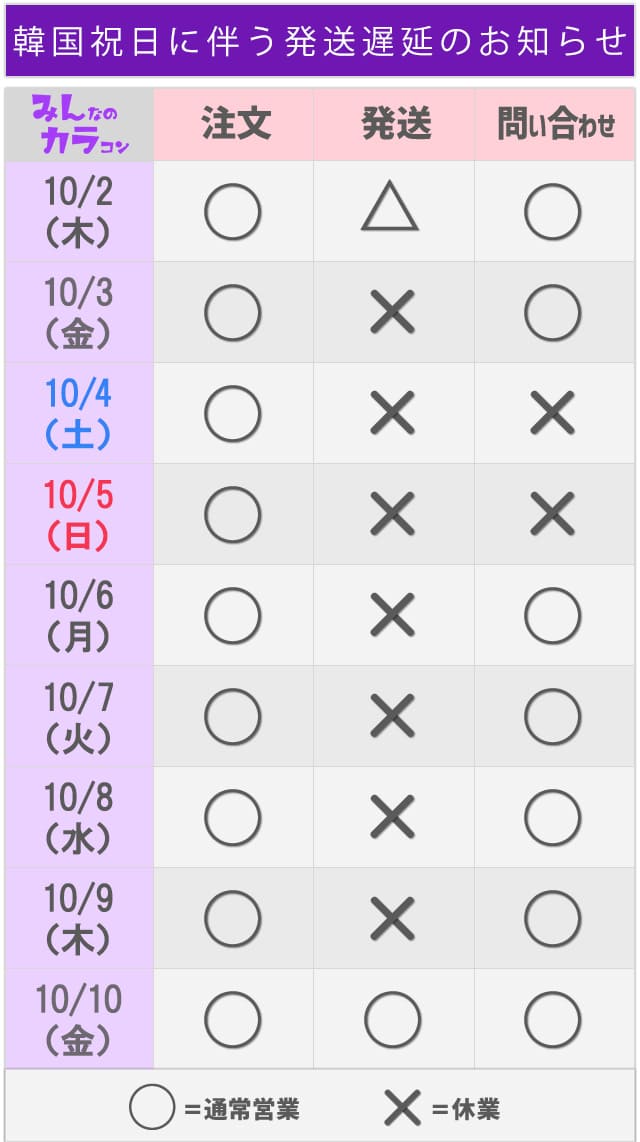This screenshot has width=640, height=1142.
Task: Click the 10/10 (金) date cell
Action: 79,1019
